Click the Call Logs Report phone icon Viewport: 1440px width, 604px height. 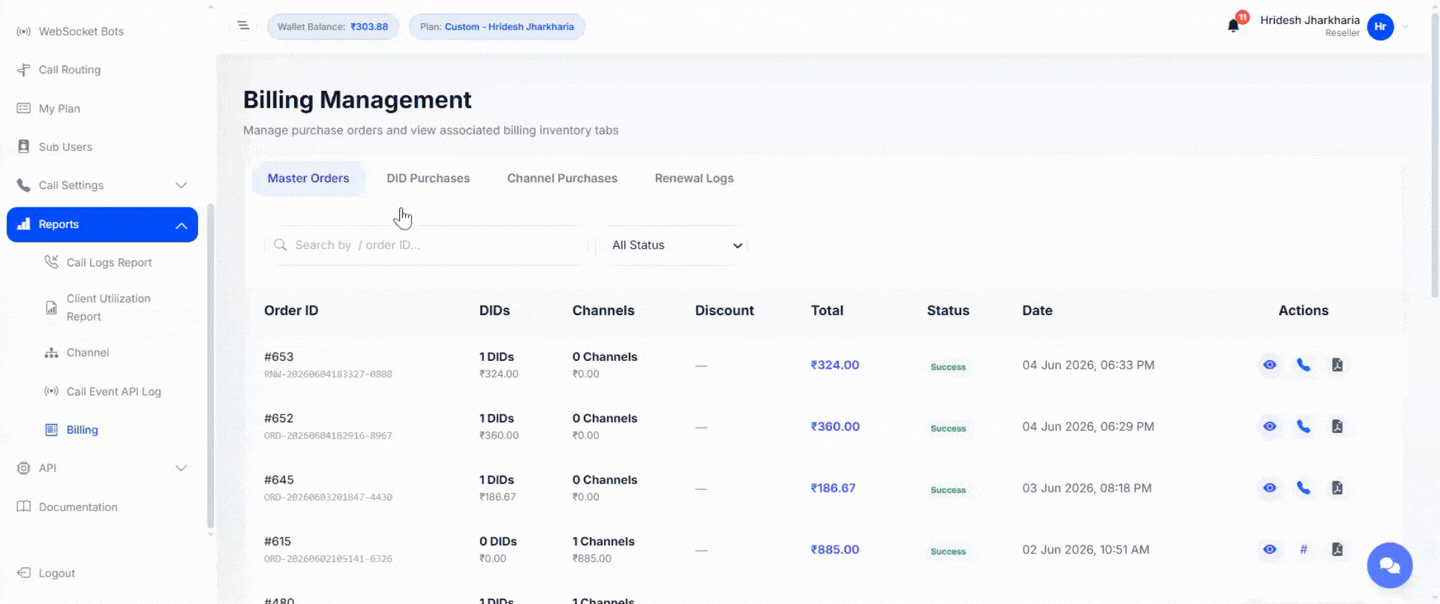click(x=51, y=262)
